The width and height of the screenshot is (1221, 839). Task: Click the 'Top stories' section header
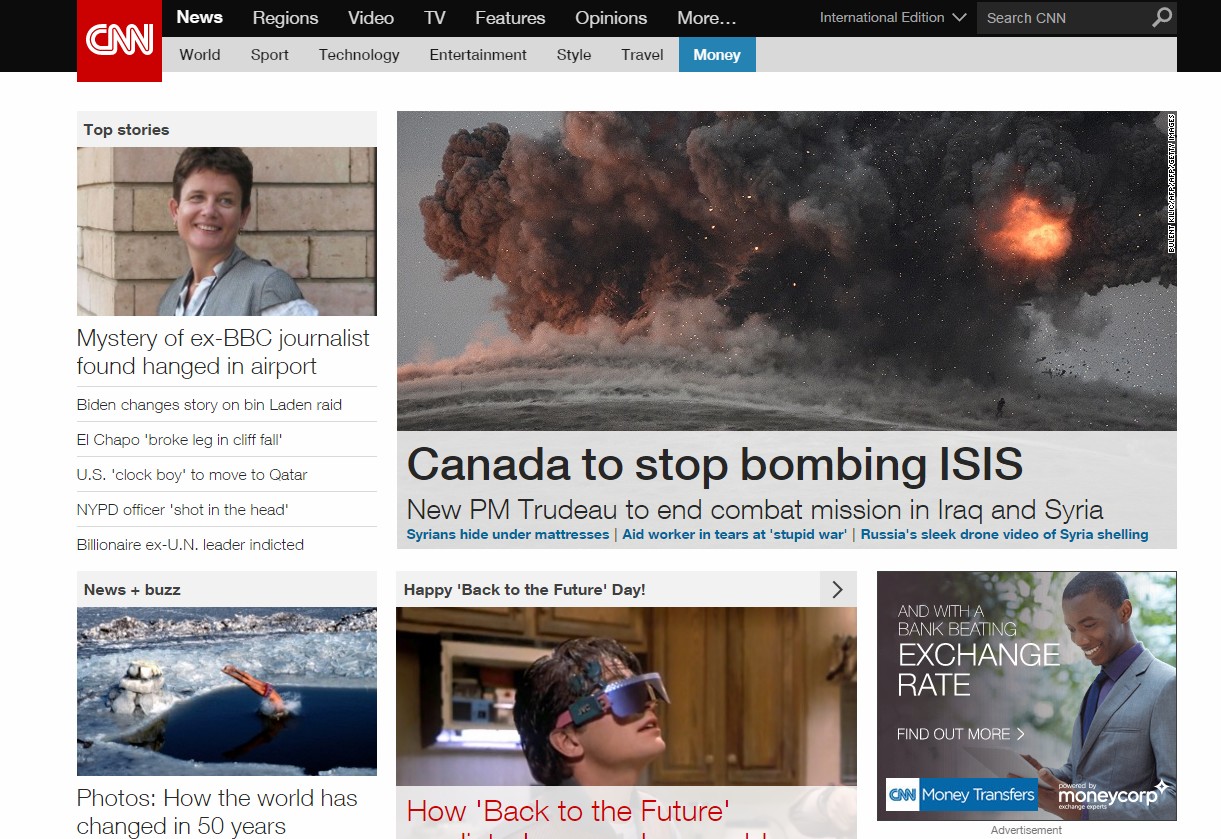pyautogui.click(x=227, y=129)
